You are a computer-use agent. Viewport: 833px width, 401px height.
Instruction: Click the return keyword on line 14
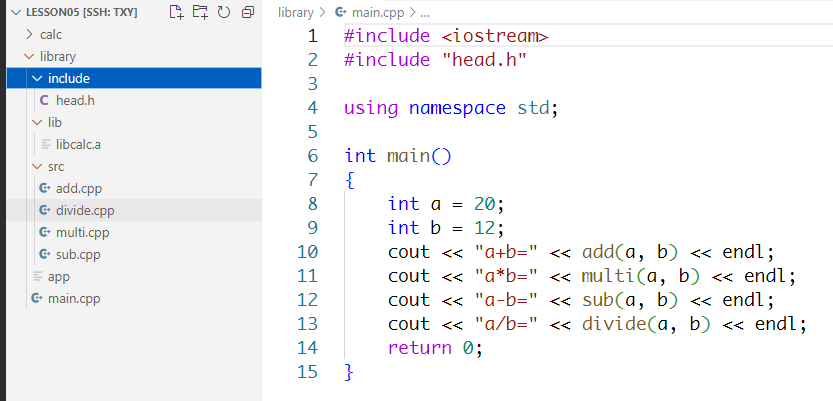pos(420,348)
